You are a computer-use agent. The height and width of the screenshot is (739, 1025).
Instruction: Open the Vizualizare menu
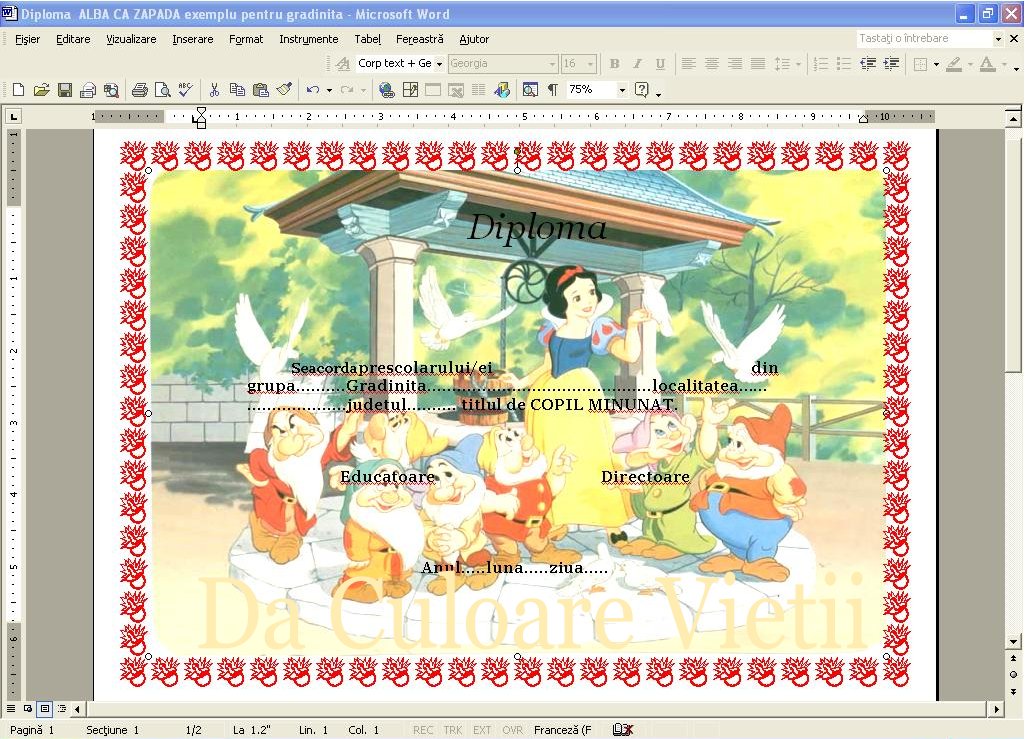(131, 39)
